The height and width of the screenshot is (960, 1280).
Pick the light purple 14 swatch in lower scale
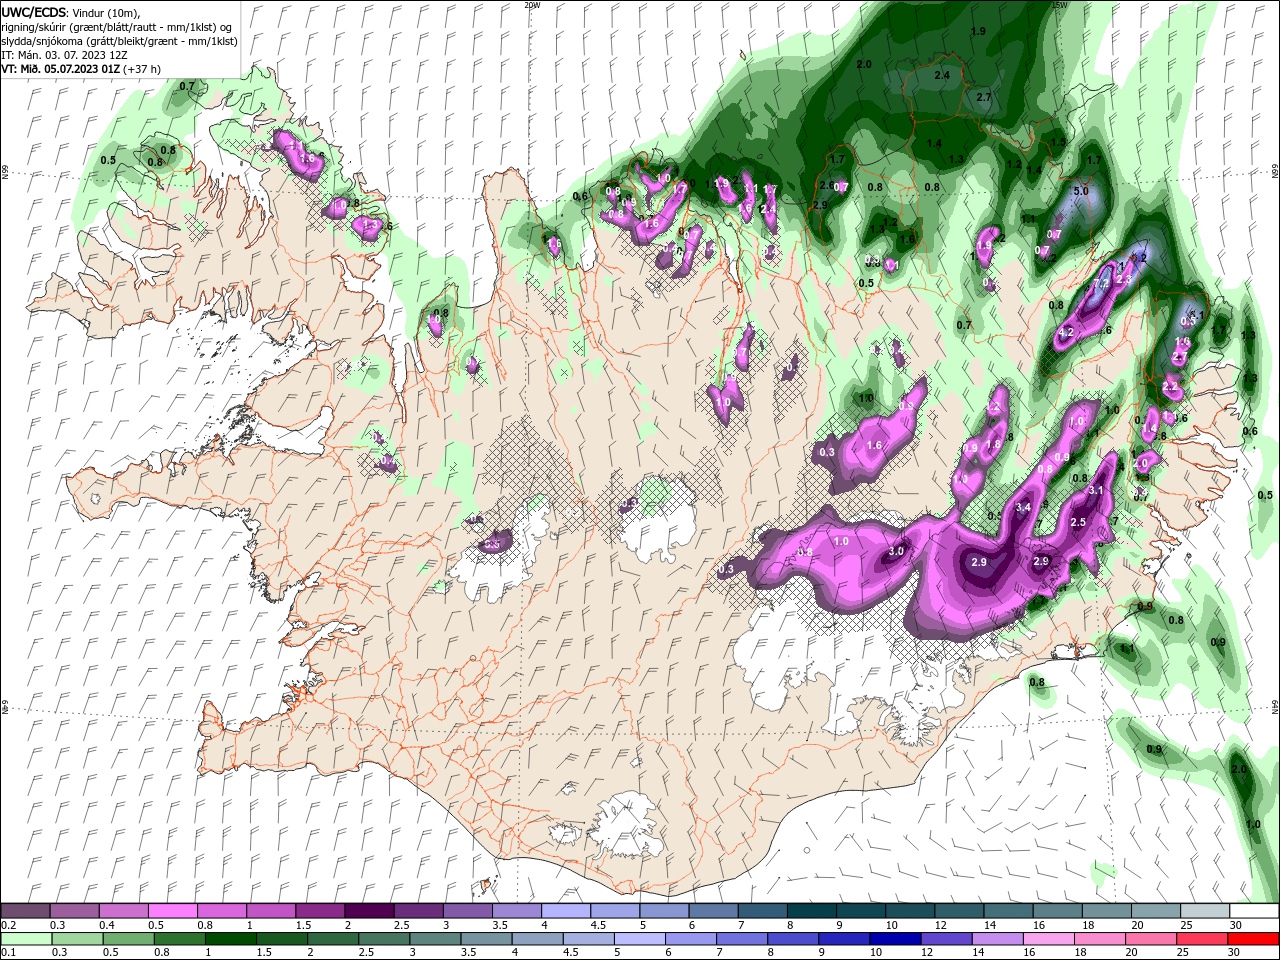[x=998, y=938]
